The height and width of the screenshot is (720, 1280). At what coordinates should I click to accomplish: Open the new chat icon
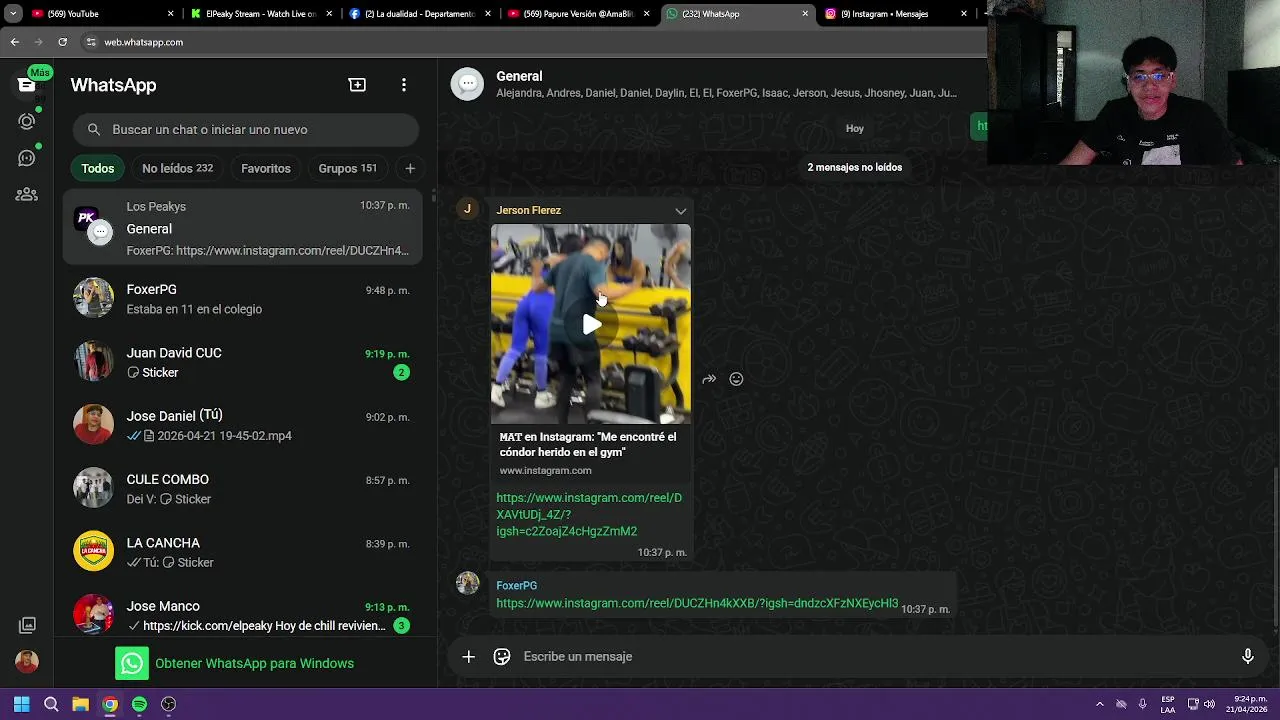tap(357, 85)
